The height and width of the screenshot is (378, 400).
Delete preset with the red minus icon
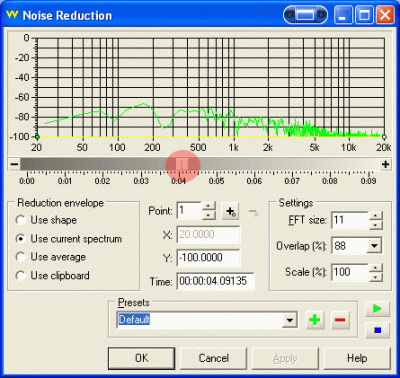coord(340,320)
